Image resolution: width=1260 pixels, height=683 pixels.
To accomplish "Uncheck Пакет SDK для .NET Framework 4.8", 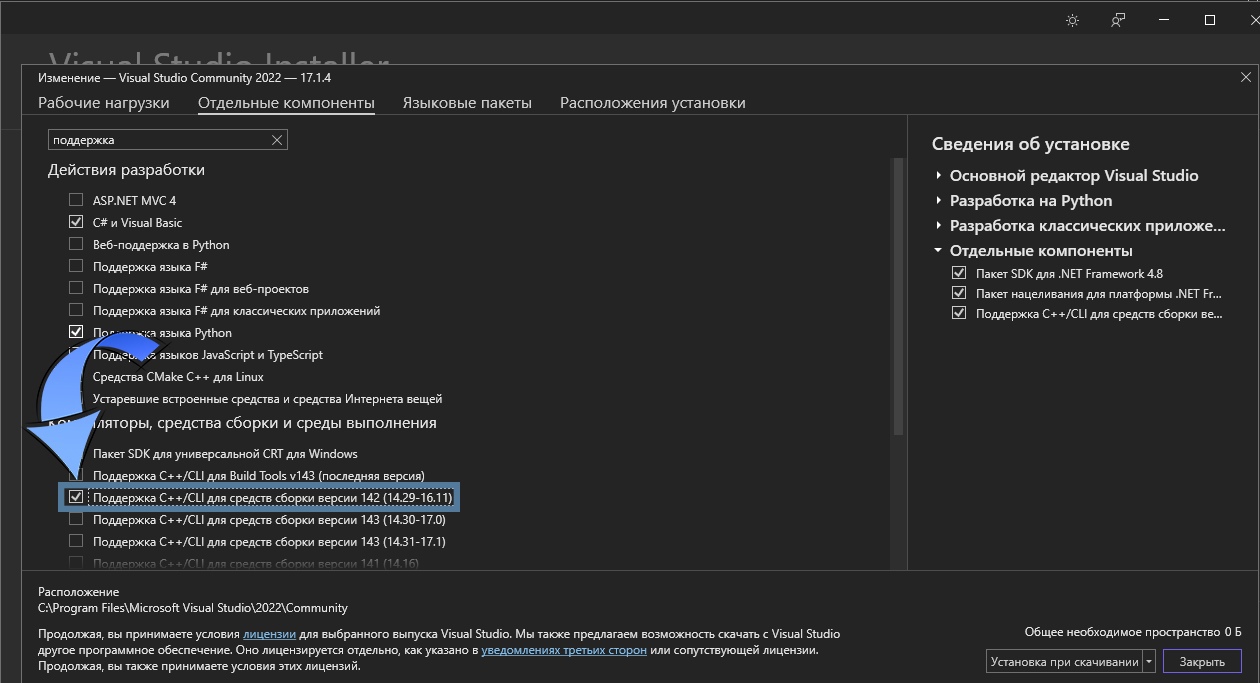I will tap(958, 274).
